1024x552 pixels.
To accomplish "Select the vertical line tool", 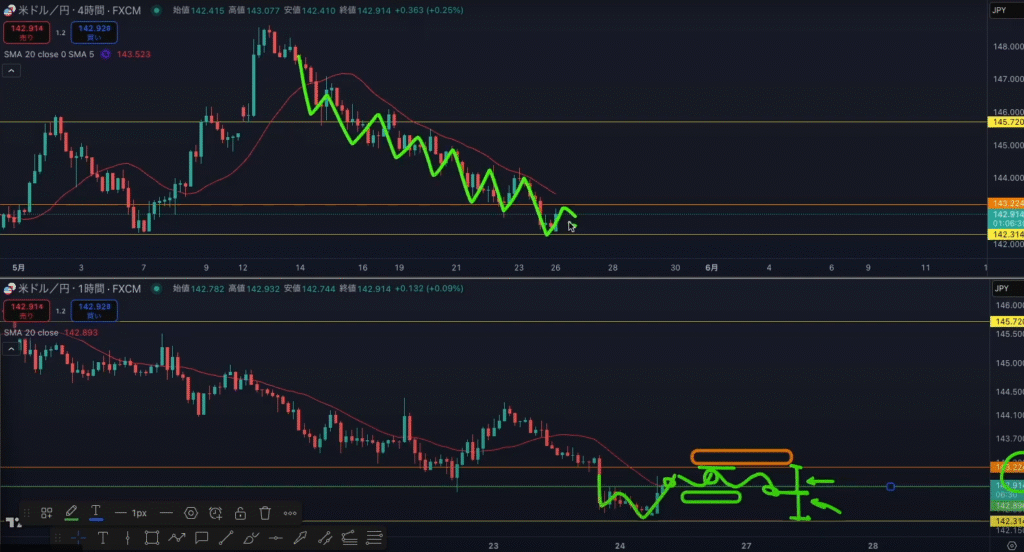I will (x=127, y=538).
